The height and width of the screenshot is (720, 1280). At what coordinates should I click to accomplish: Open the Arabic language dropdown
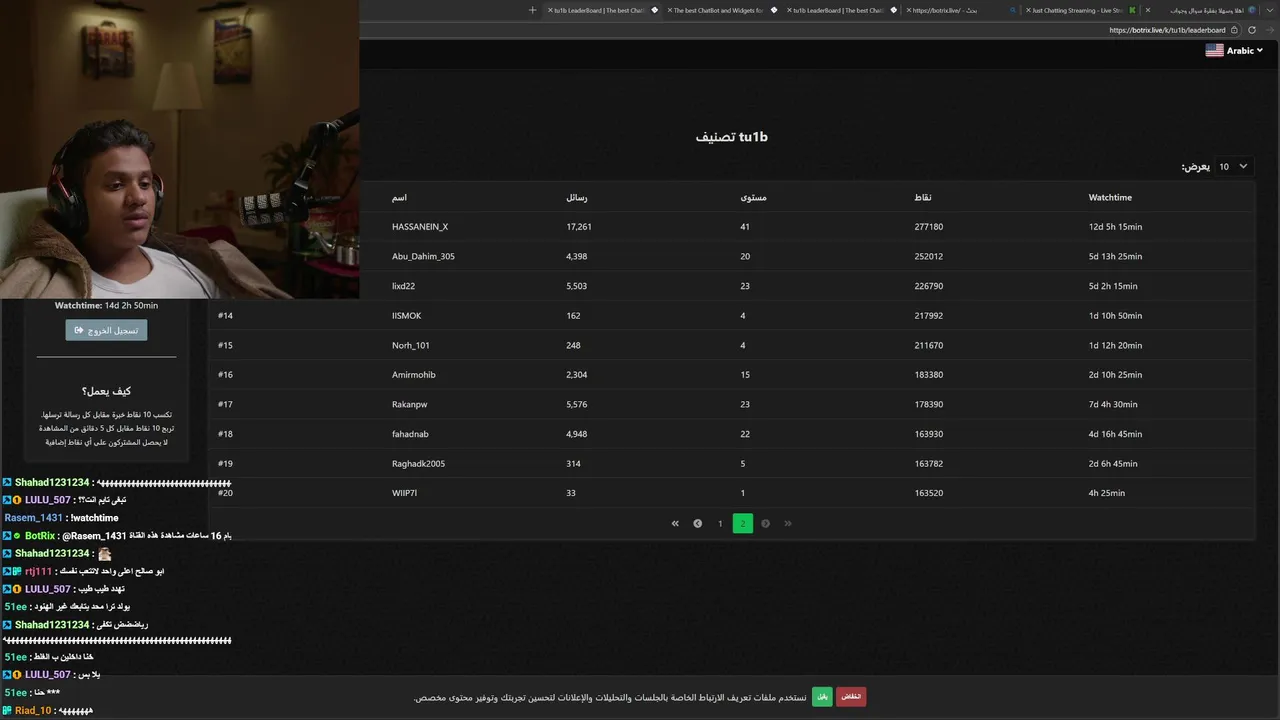[1245, 50]
